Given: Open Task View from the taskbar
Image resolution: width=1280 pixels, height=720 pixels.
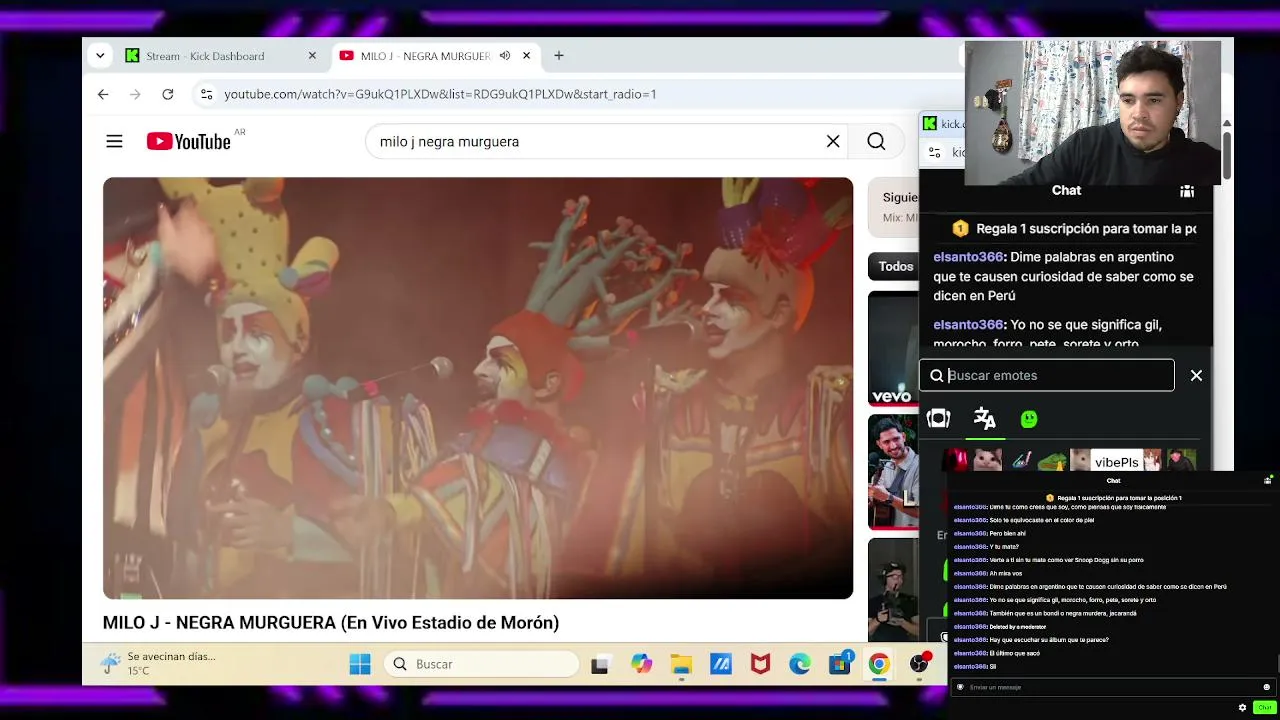Looking at the screenshot, I should coord(600,664).
